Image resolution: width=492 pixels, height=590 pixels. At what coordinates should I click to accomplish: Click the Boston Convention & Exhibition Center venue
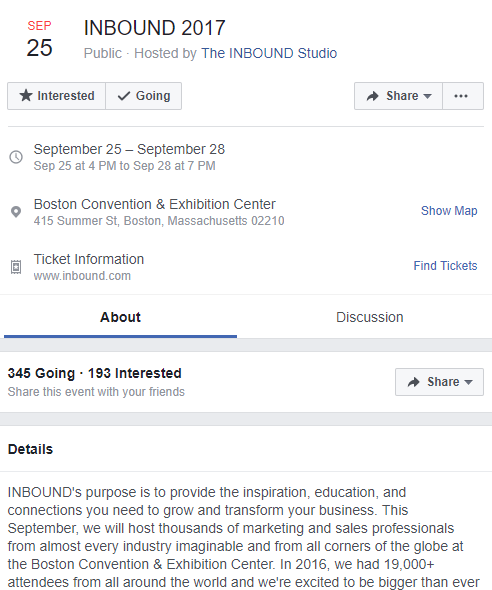(x=155, y=204)
